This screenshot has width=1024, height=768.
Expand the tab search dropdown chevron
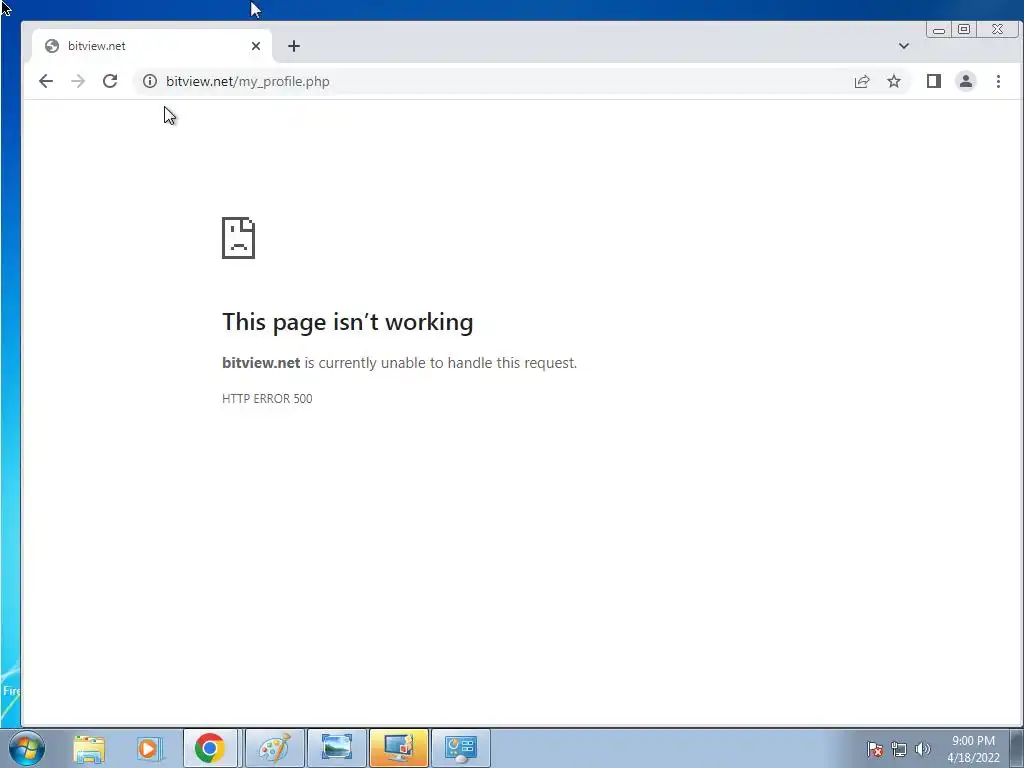(904, 46)
